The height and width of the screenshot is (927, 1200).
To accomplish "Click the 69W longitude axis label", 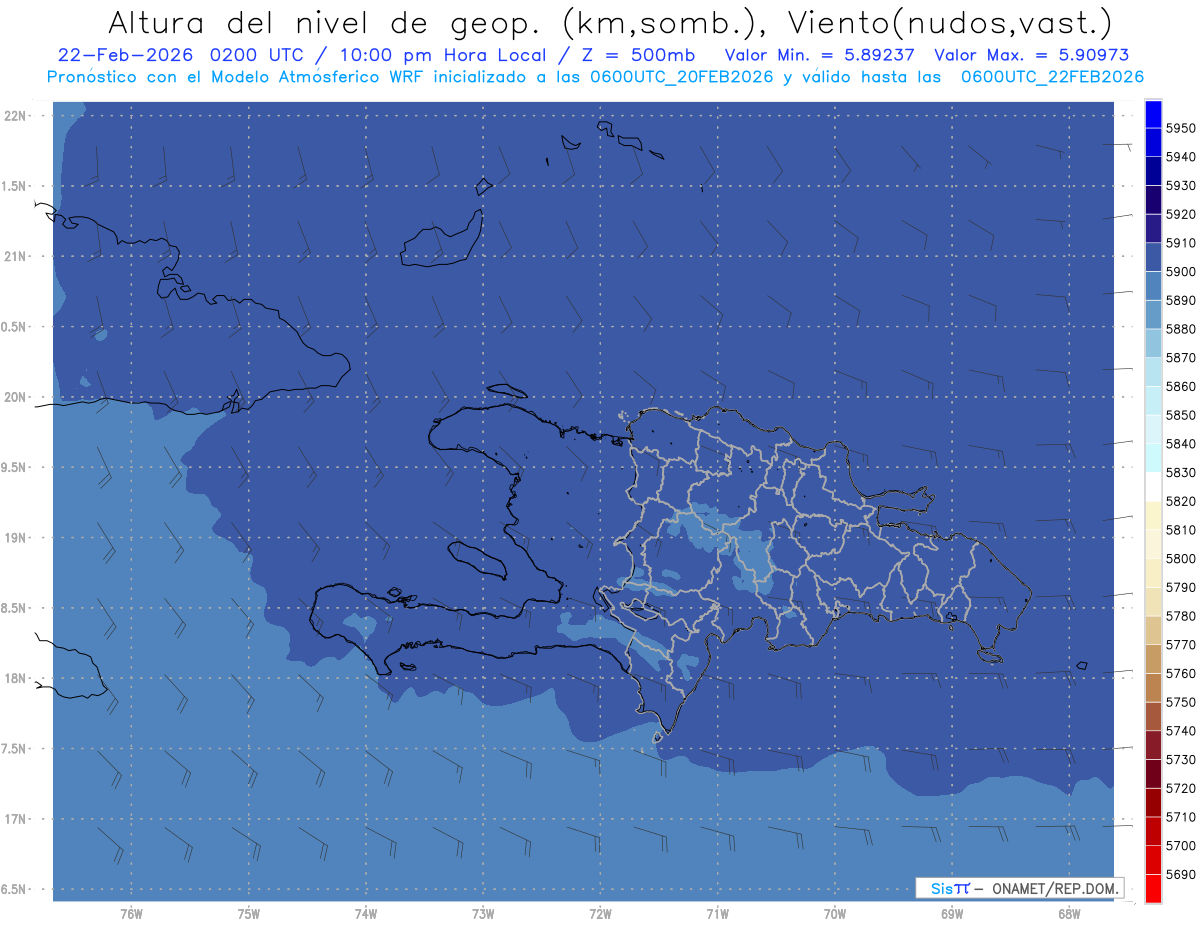I will [951, 914].
